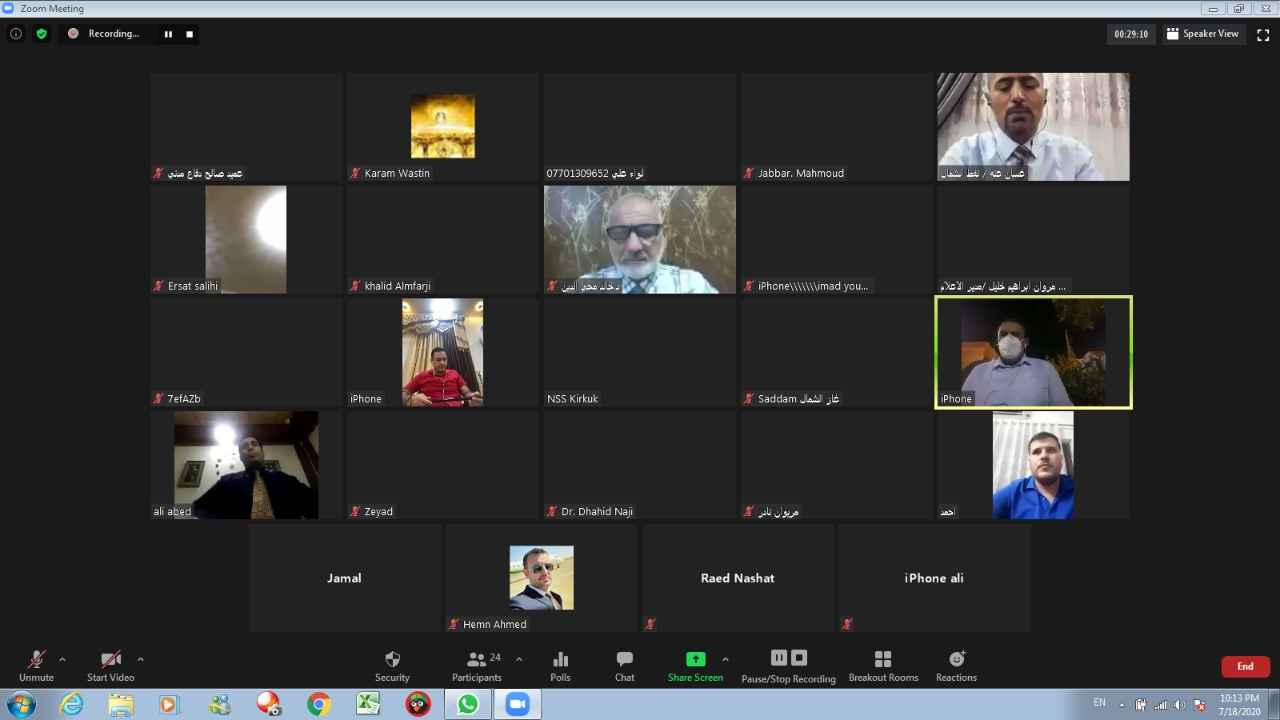Screen dimensions: 1280x720
Task: Enter full screen mode
Action: pyautogui.click(x=1263, y=34)
